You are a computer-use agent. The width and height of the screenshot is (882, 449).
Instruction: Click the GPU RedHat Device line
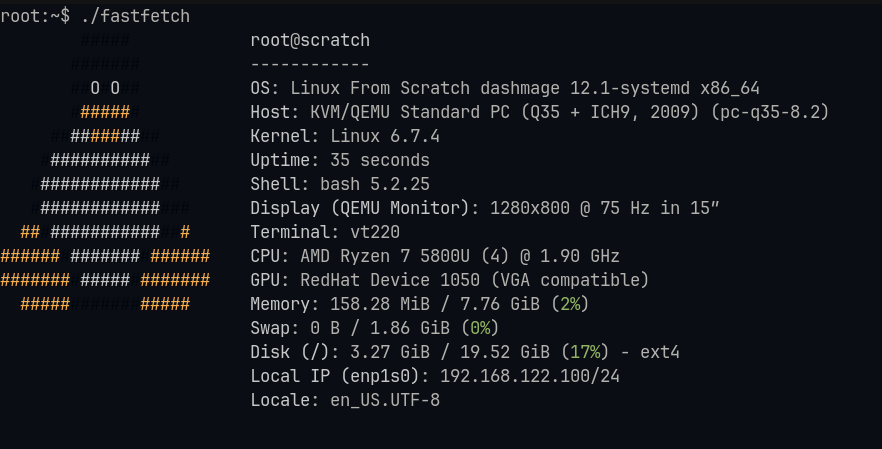[450, 280]
